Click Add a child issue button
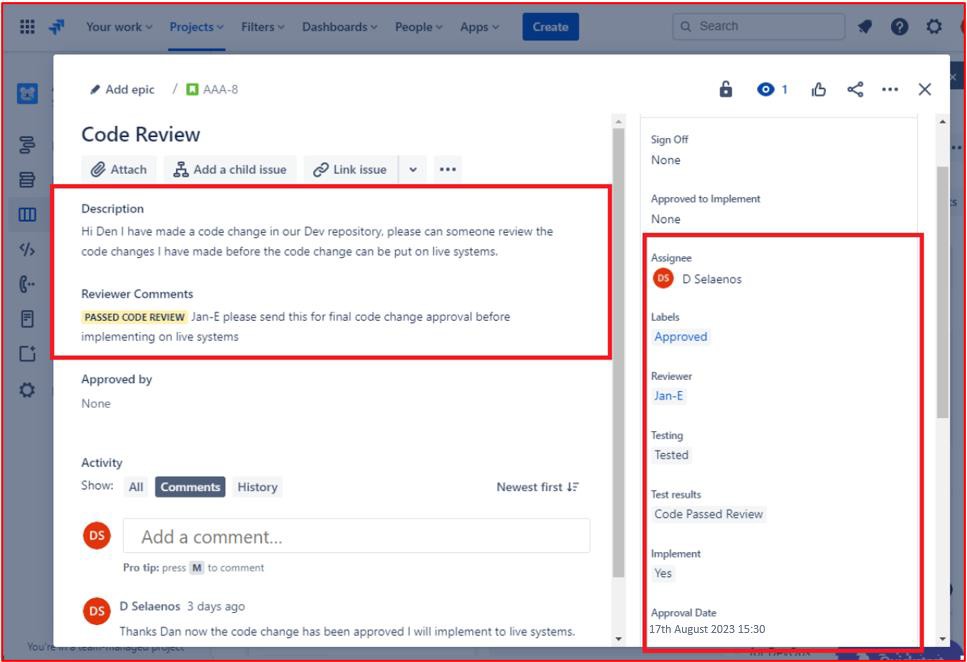Image resolution: width=967 pixels, height=662 pixels. [x=230, y=169]
